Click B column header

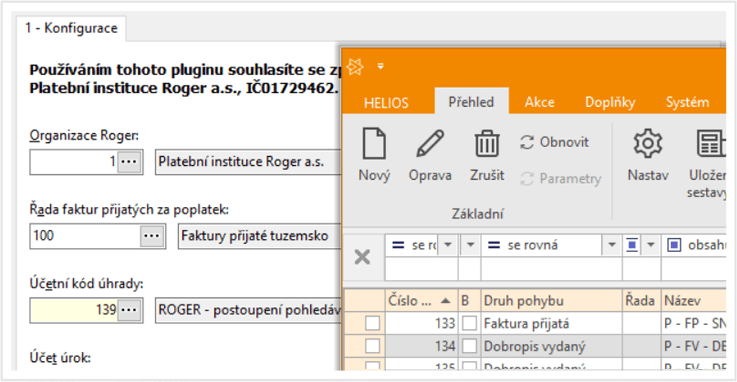pos(469,301)
